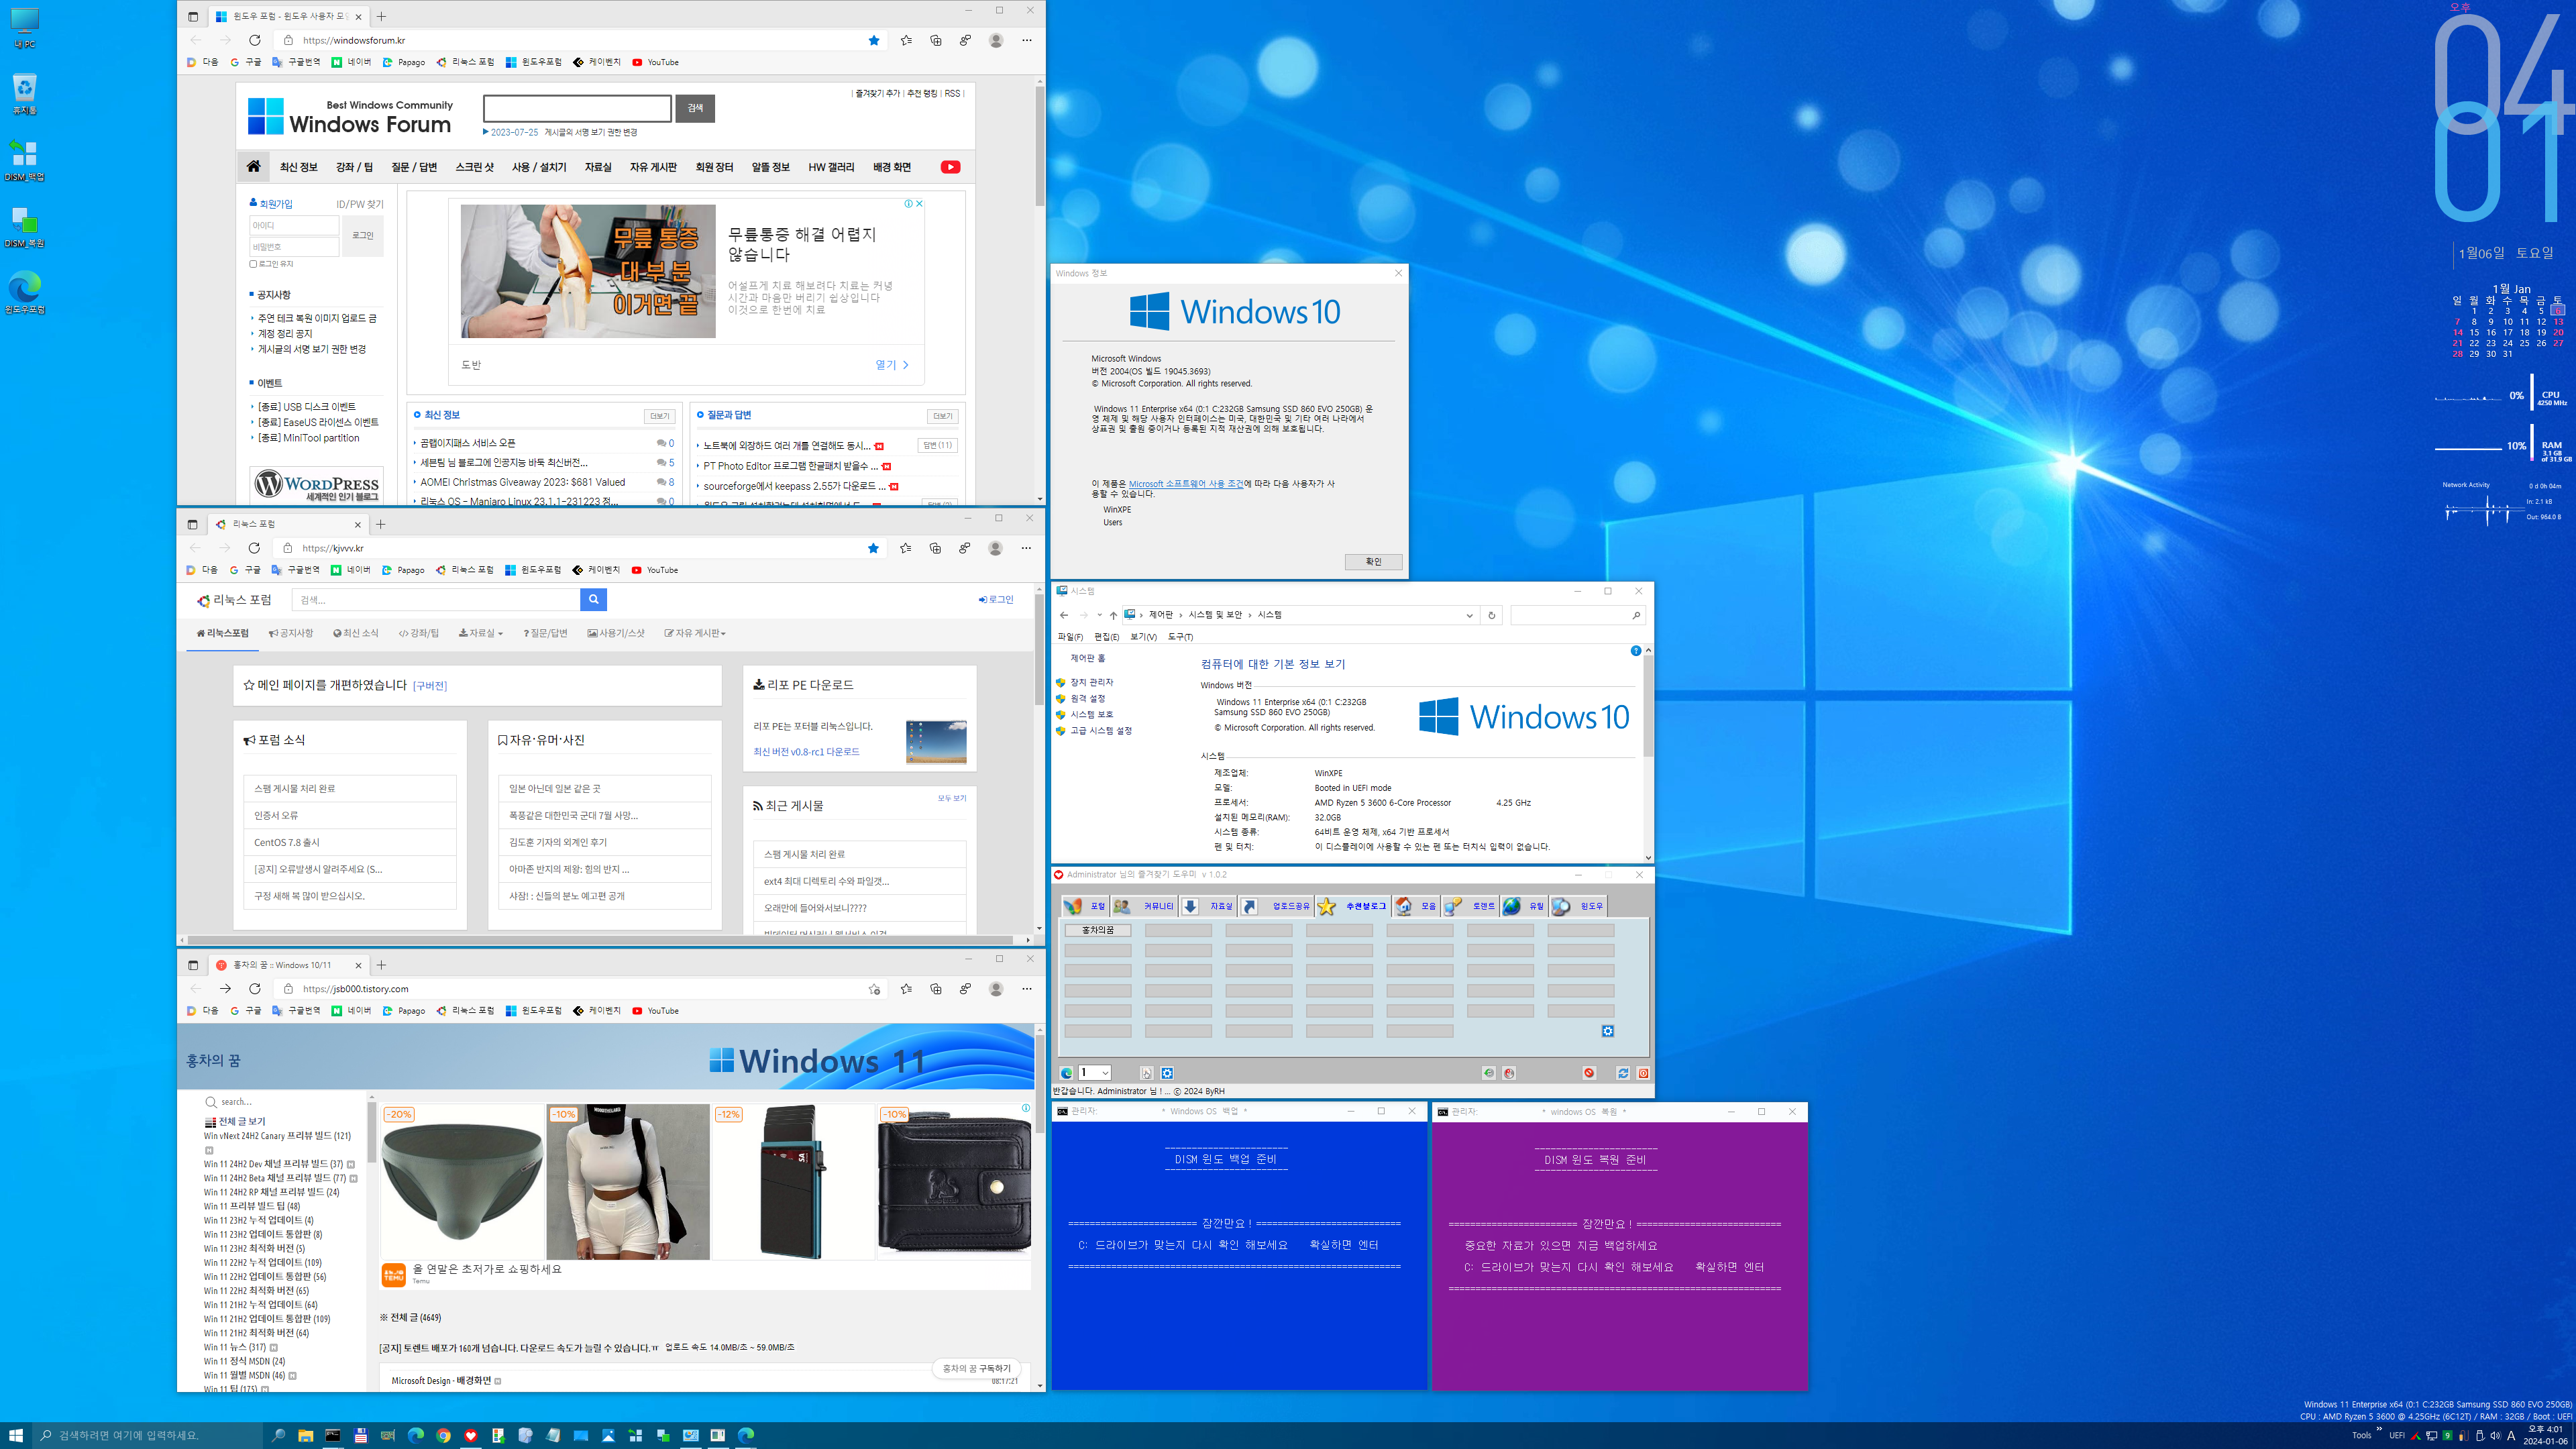2576x1449 pixels.
Task: Click the 로그인 button on Windows Forum
Action: coord(363,236)
